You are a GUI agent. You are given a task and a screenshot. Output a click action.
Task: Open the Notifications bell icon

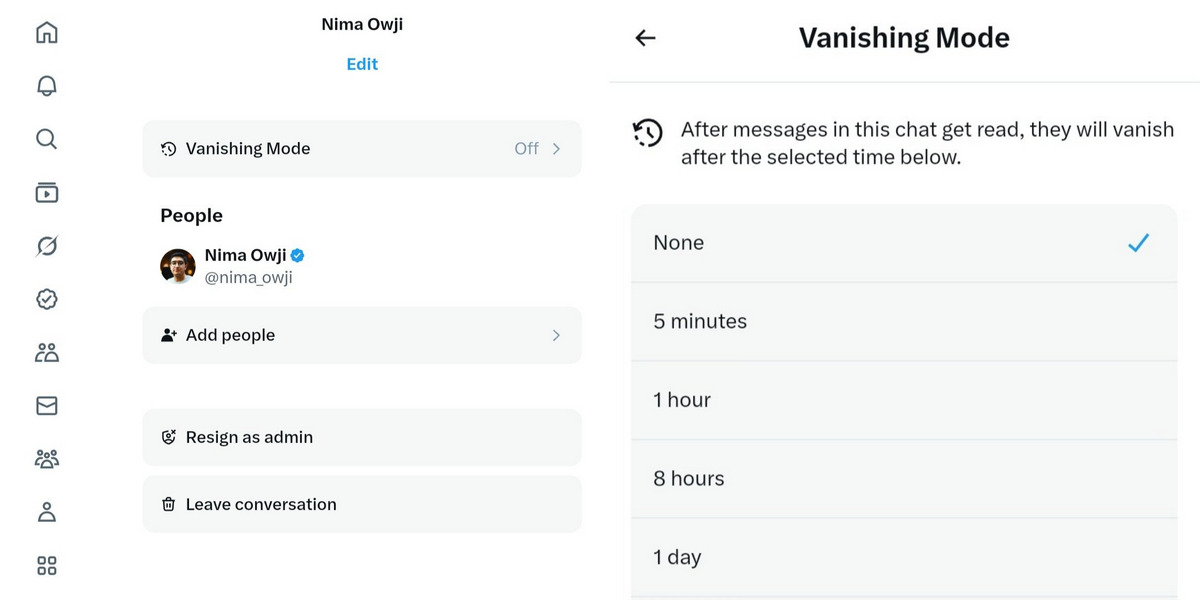point(46,86)
